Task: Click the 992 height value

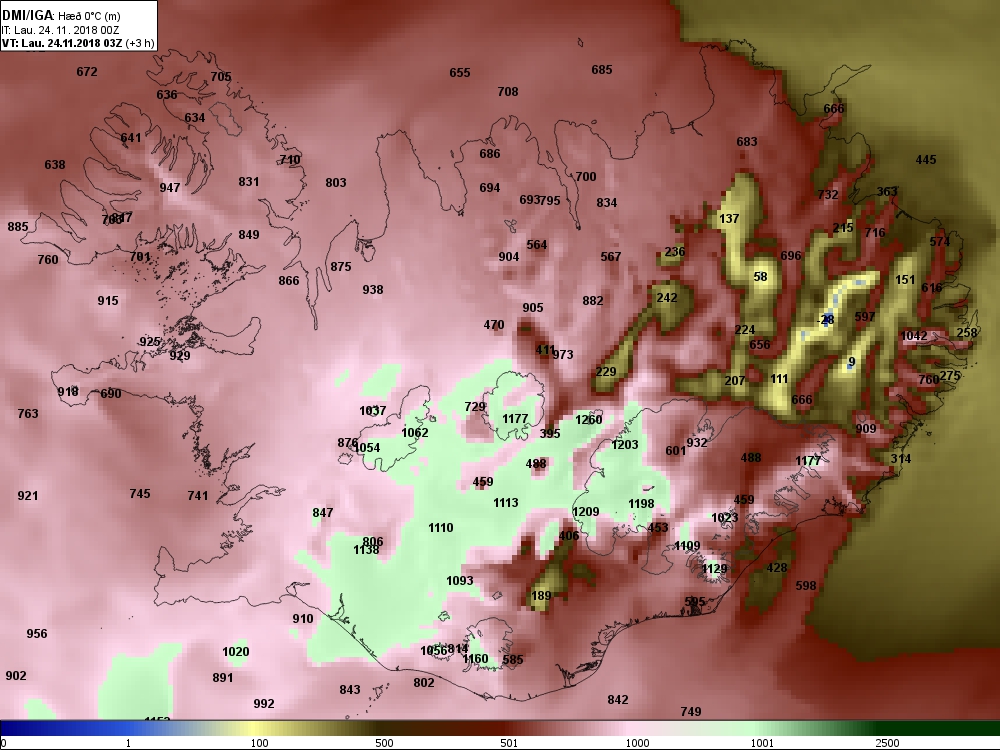Action: point(263,704)
